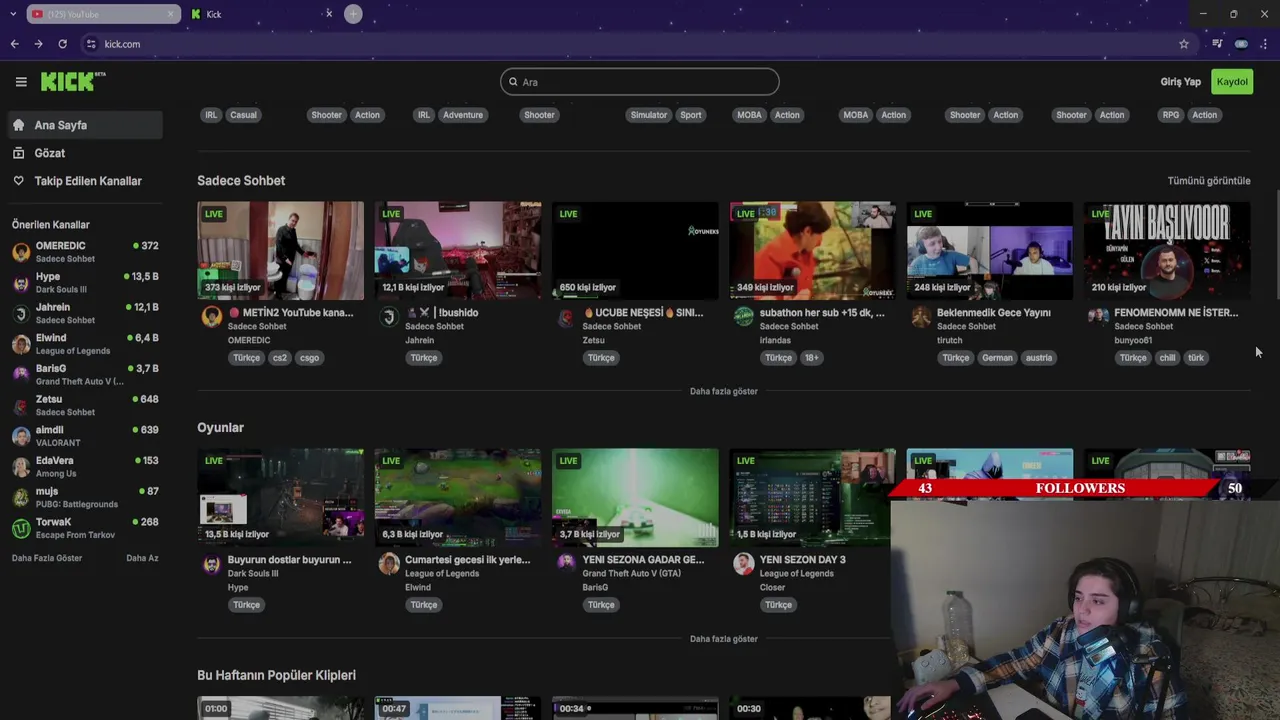The width and height of the screenshot is (1280, 720).
Task: Click Elwind avatar under League stream
Action: point(389,565)
